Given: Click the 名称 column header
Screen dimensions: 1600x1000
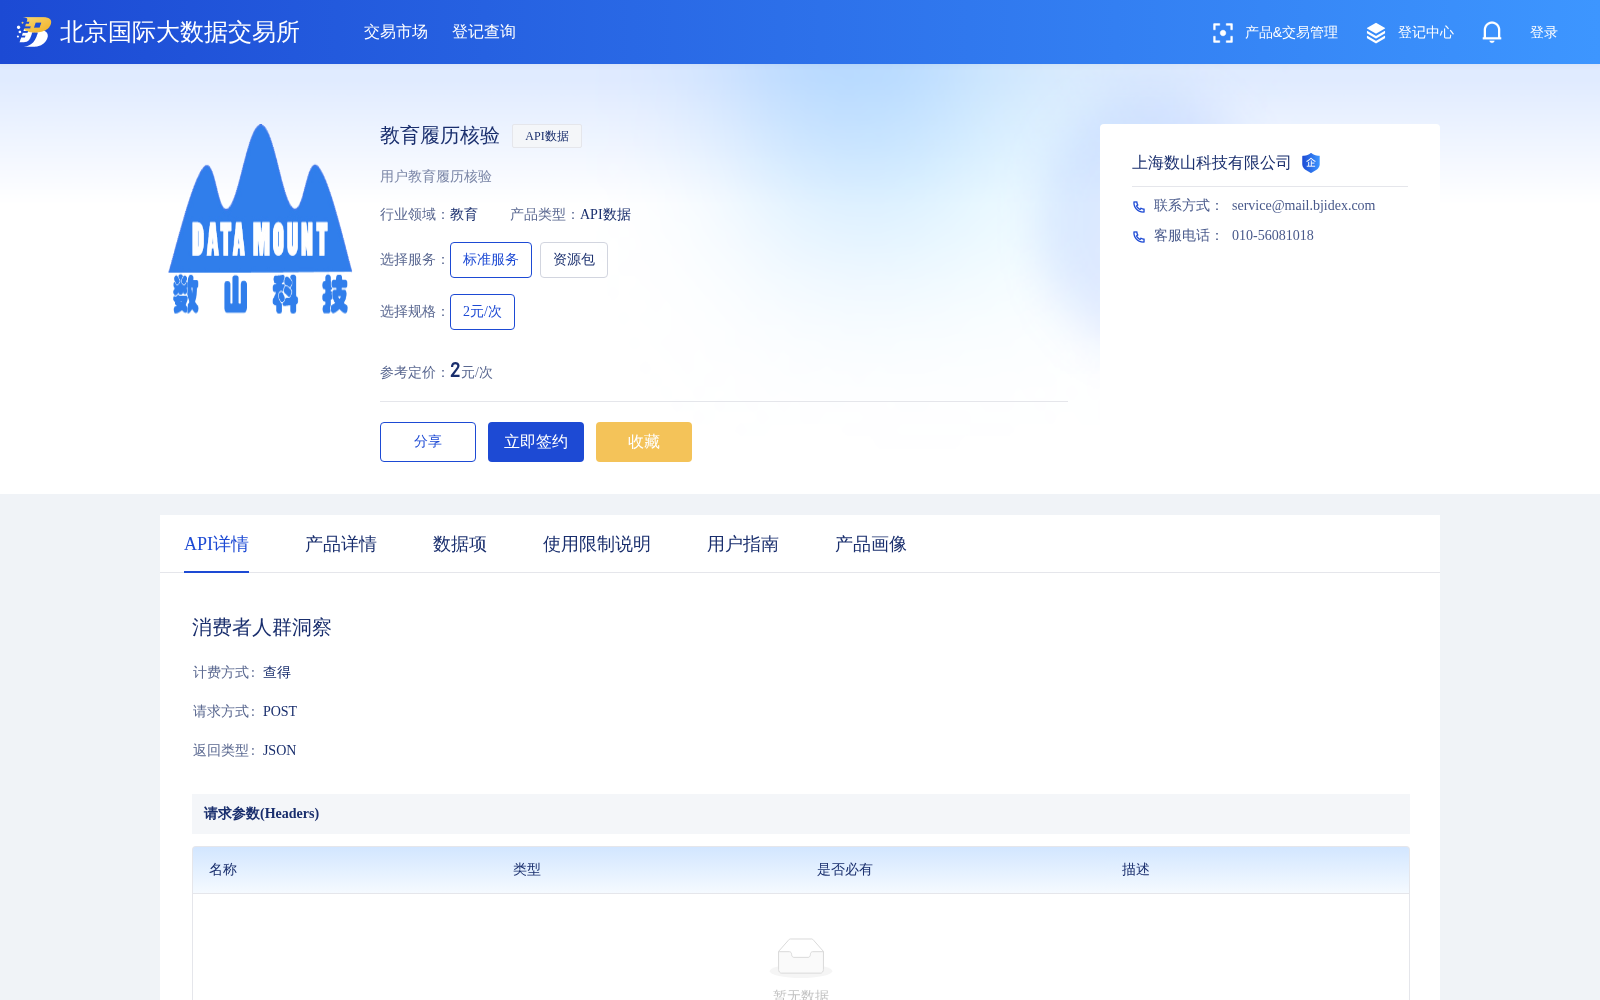Looking at the screenshot, I should [x=223, y=870].
